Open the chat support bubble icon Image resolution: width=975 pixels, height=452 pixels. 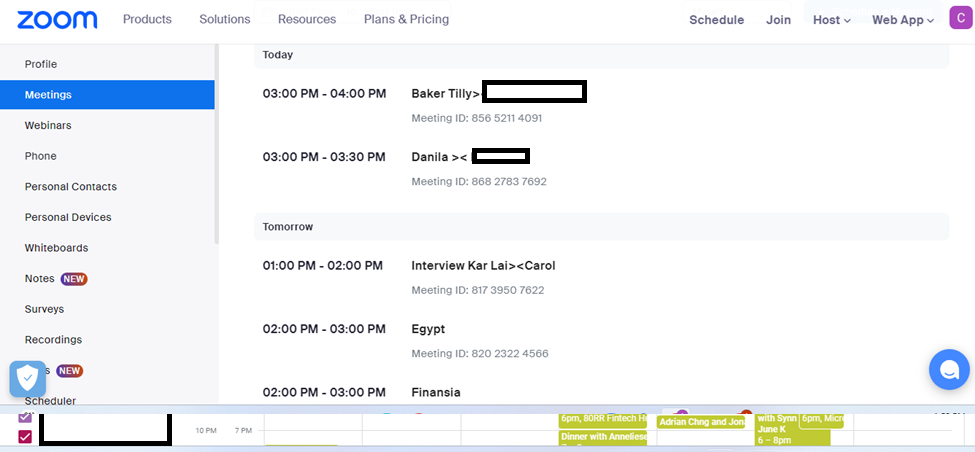pyautogui.click(x=949, y=369)
